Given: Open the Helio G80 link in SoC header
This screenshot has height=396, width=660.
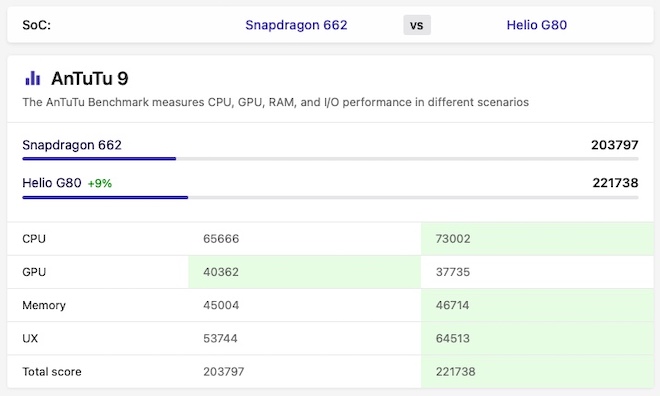Looking at the screenshot, I should [537, 25].
